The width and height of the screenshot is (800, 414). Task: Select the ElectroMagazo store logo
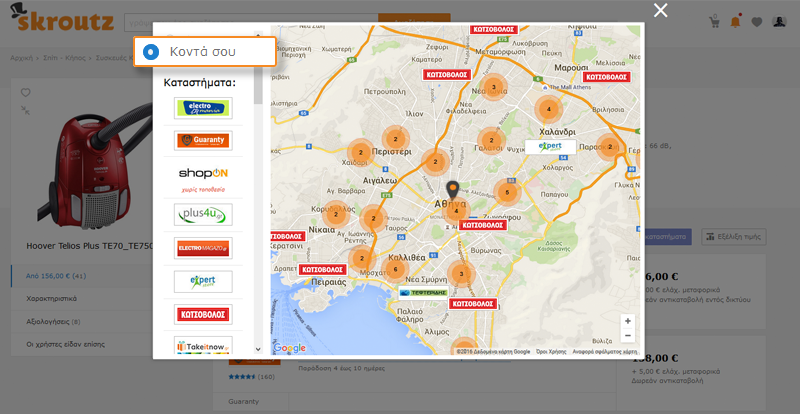(203, 248)
